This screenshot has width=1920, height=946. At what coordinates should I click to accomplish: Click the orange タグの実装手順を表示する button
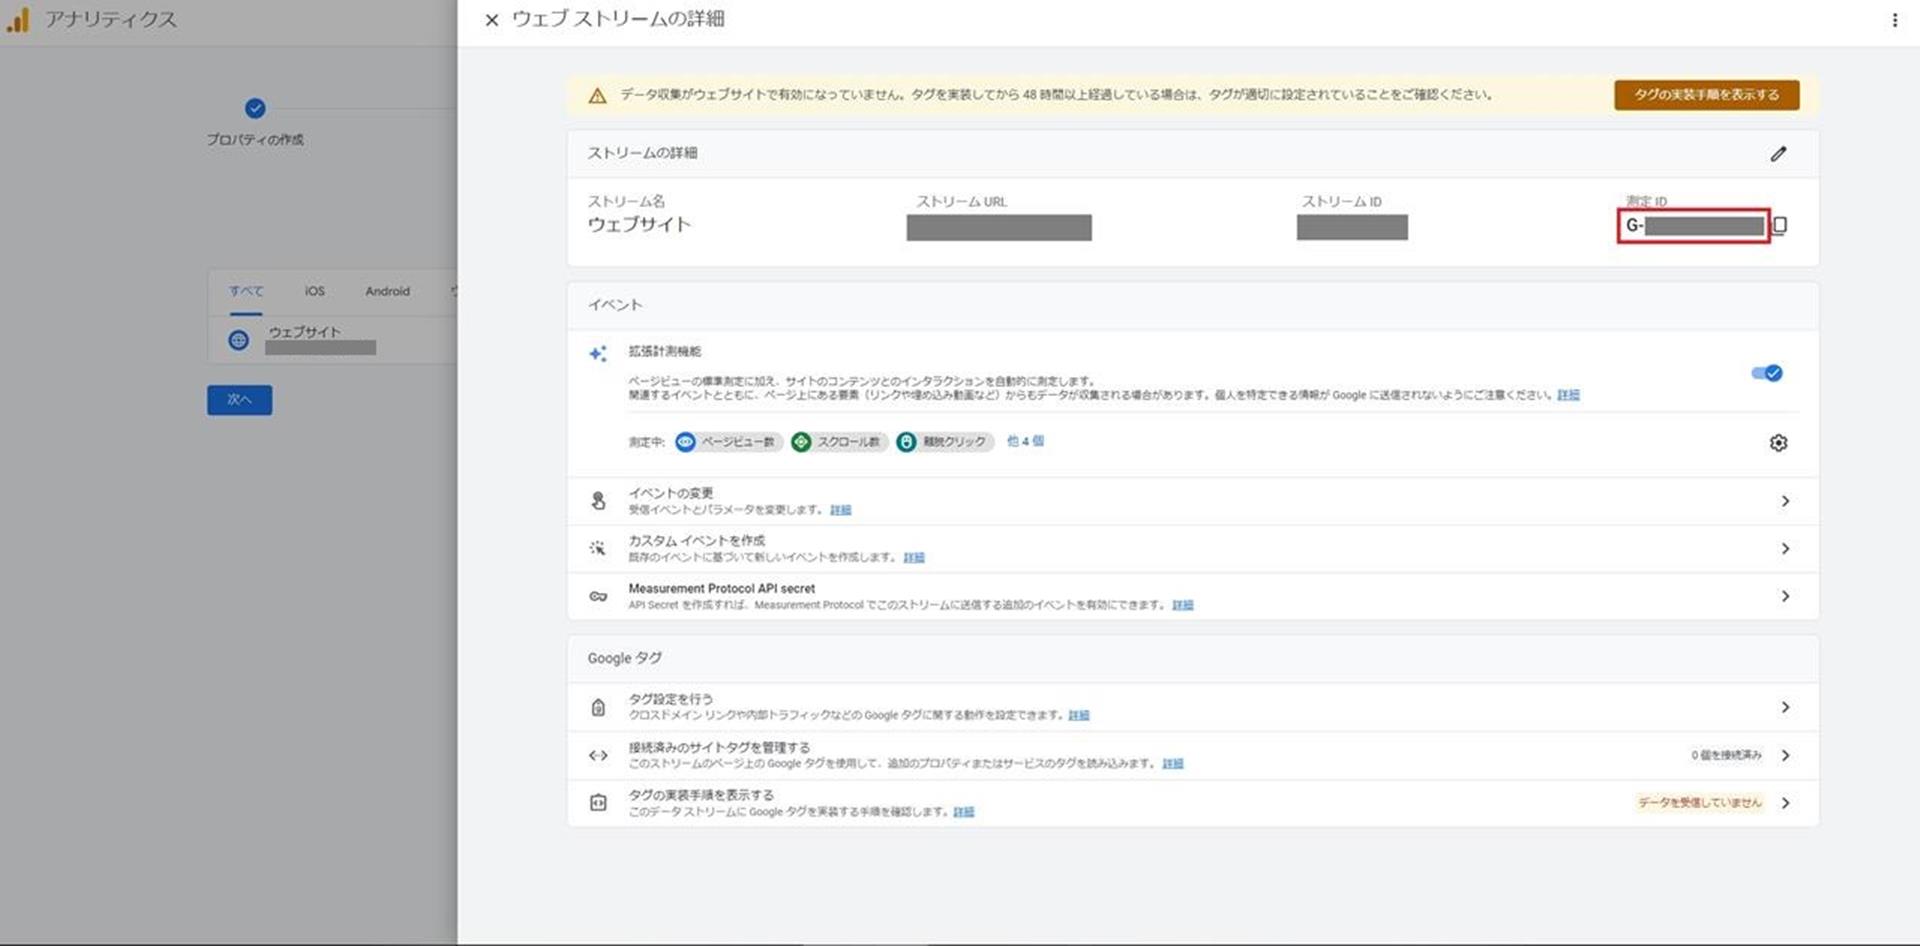[x=1706, y=95]
